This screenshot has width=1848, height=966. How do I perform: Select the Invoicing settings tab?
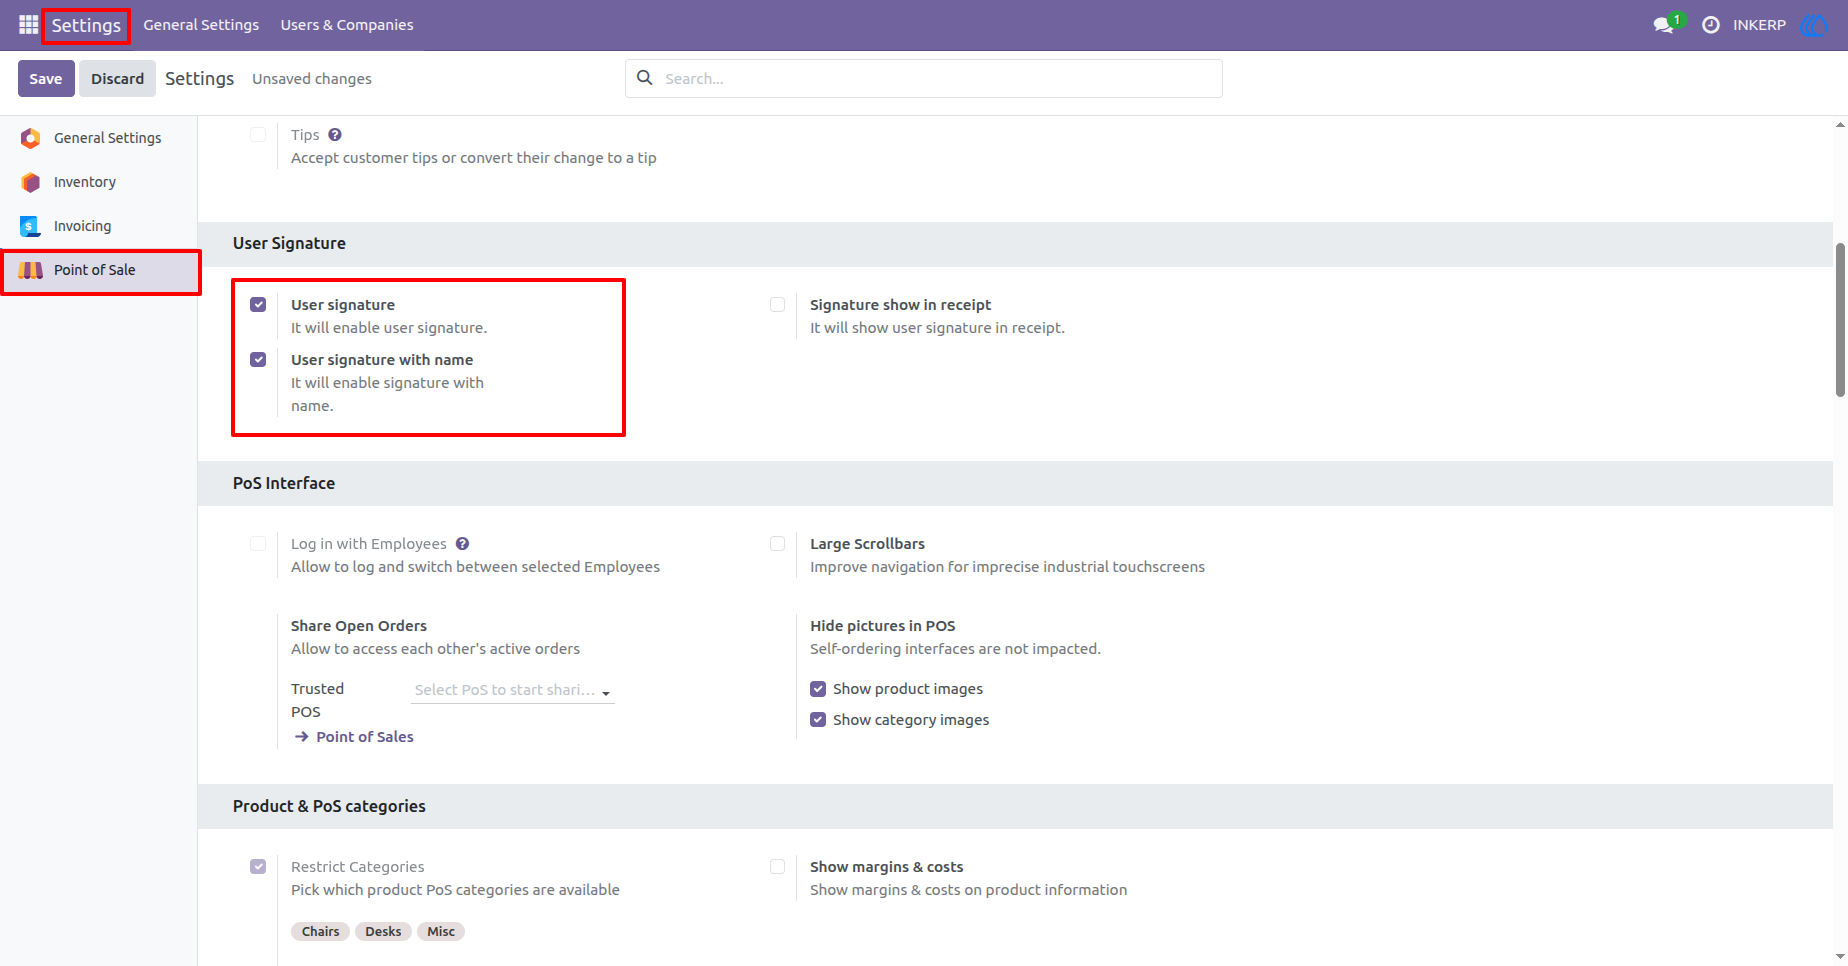pyautogui.click(x=99, y=226)
